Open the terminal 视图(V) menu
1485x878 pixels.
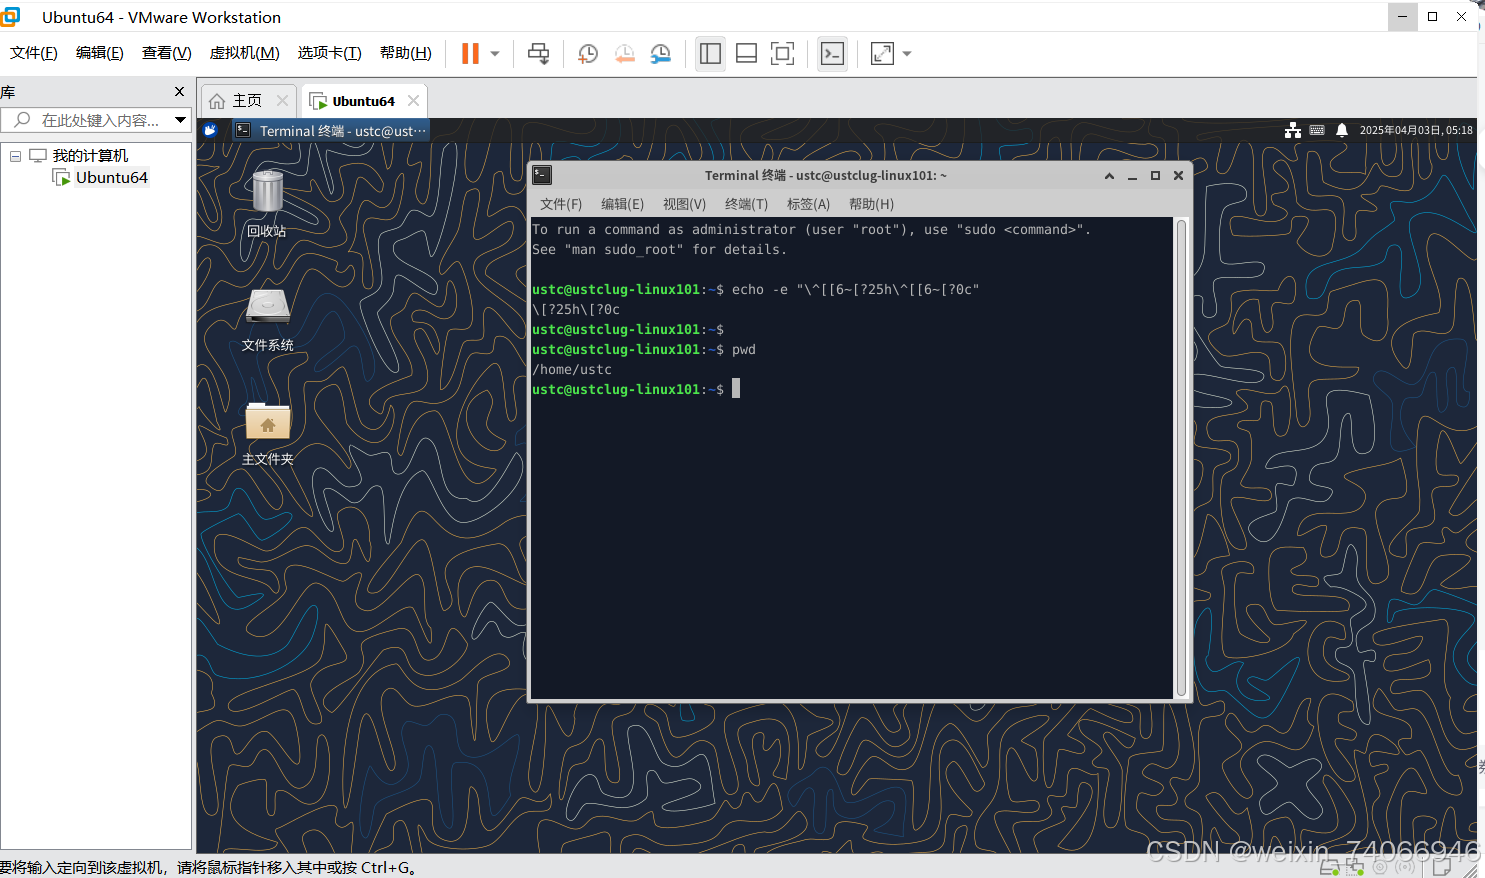(684, 204)
